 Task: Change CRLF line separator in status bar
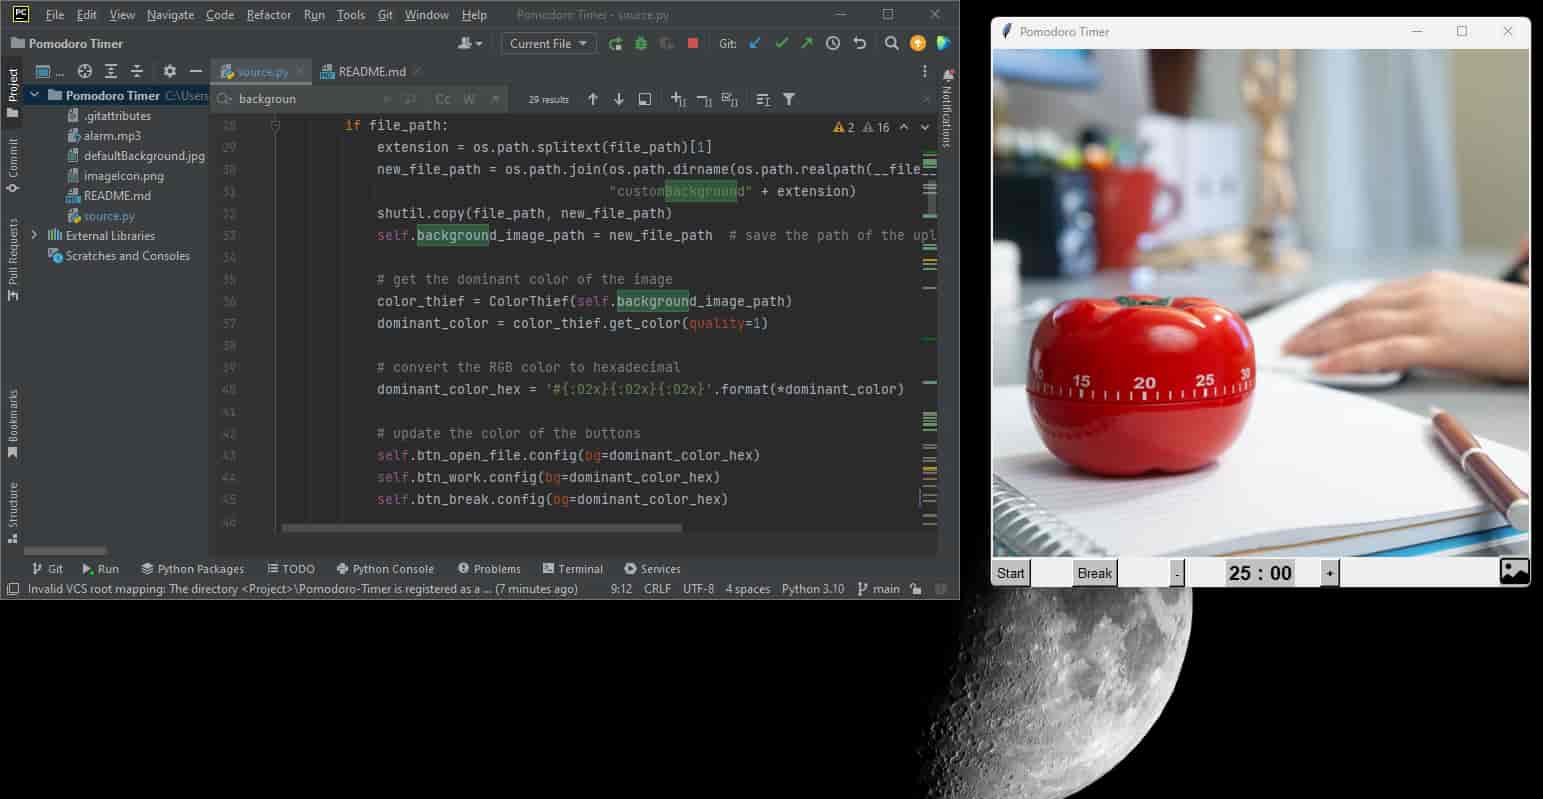657,589
